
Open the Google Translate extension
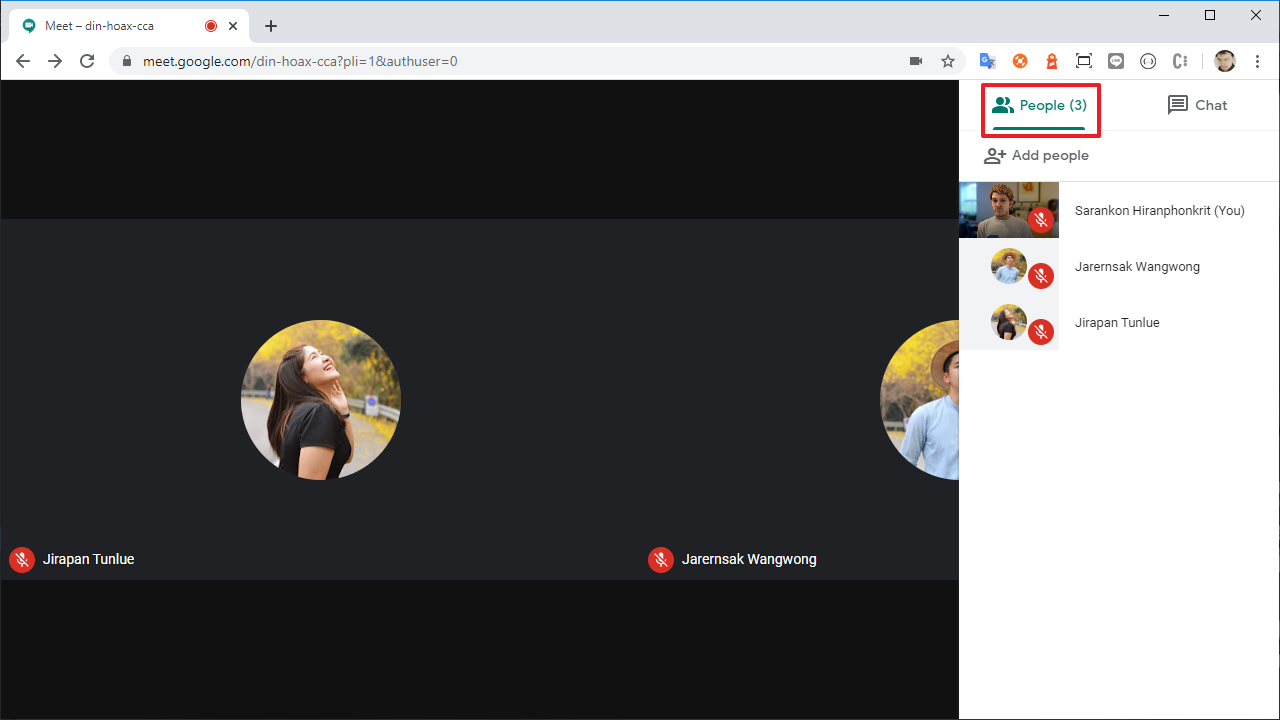tap(987, 61)
